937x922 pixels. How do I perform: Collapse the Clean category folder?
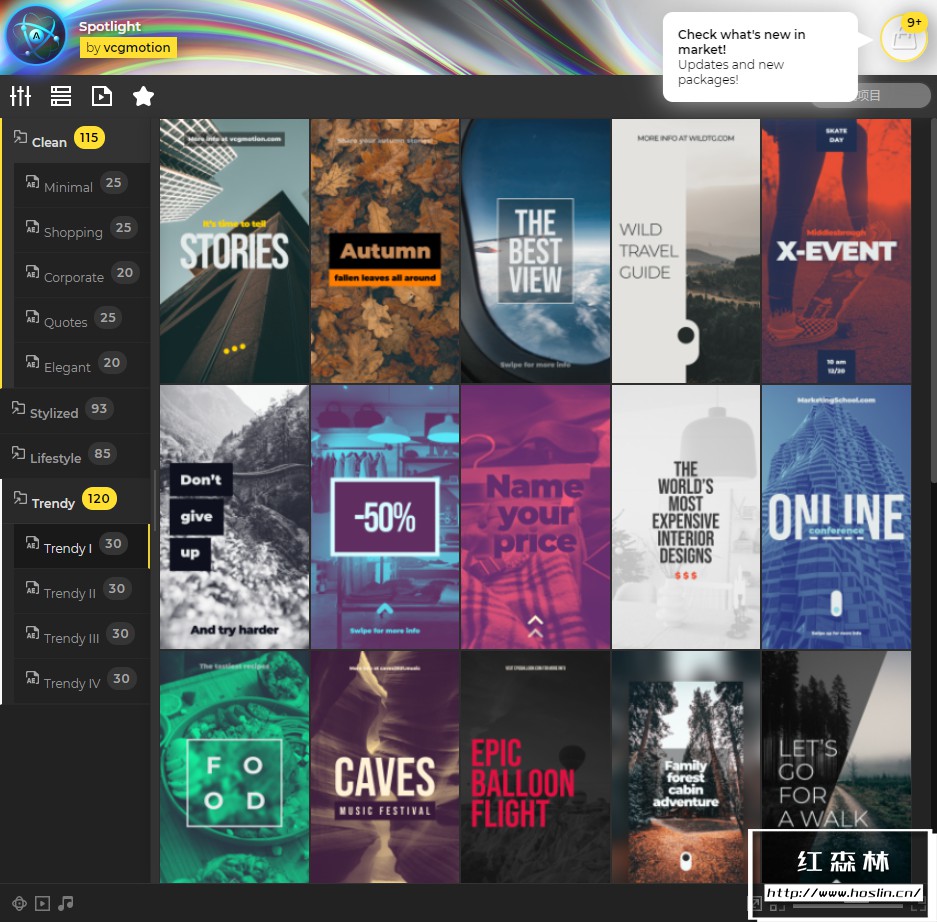[x=20, y=137]
